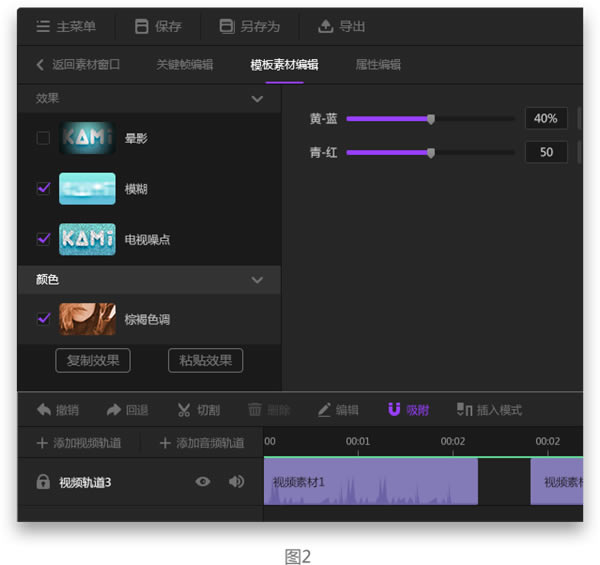Screen dimensions: 600x565
Task: Select the 切割 scissors icon
Action: coord(184,410)
